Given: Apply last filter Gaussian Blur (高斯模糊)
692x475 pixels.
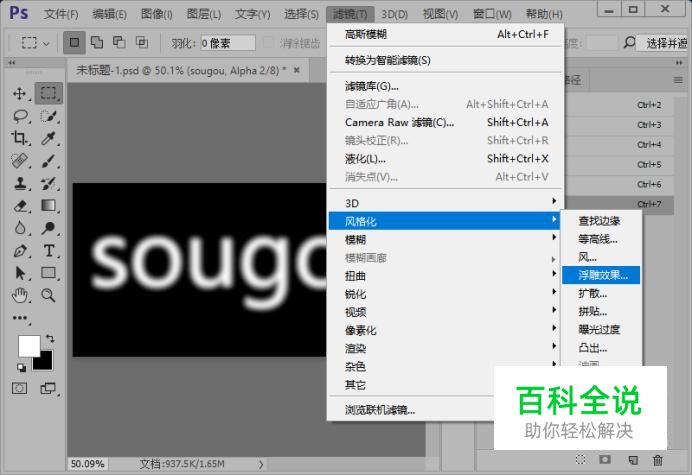Looking at the screenshot, I should [446, 34].
